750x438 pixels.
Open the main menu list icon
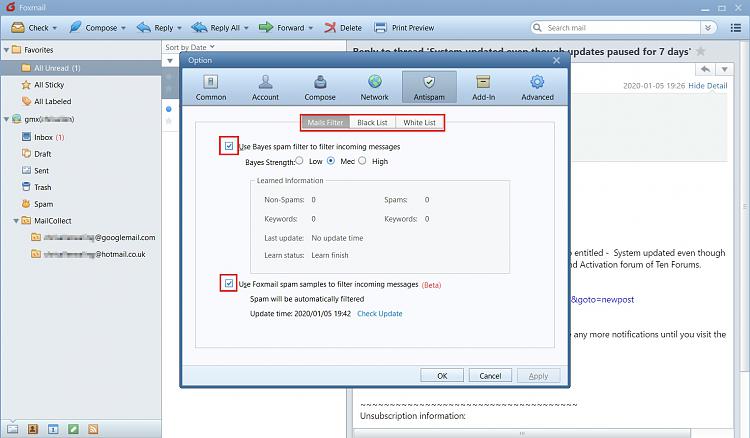(736, 28)
